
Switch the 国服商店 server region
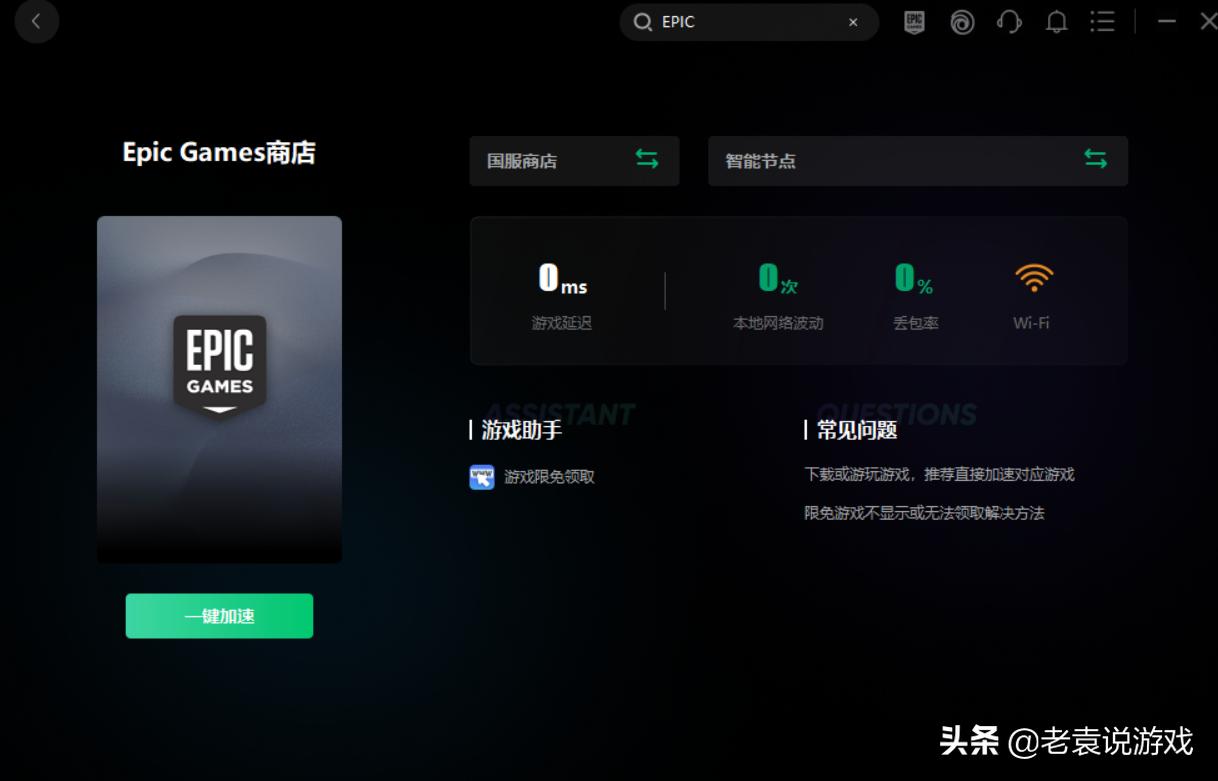tap(574, 161)
